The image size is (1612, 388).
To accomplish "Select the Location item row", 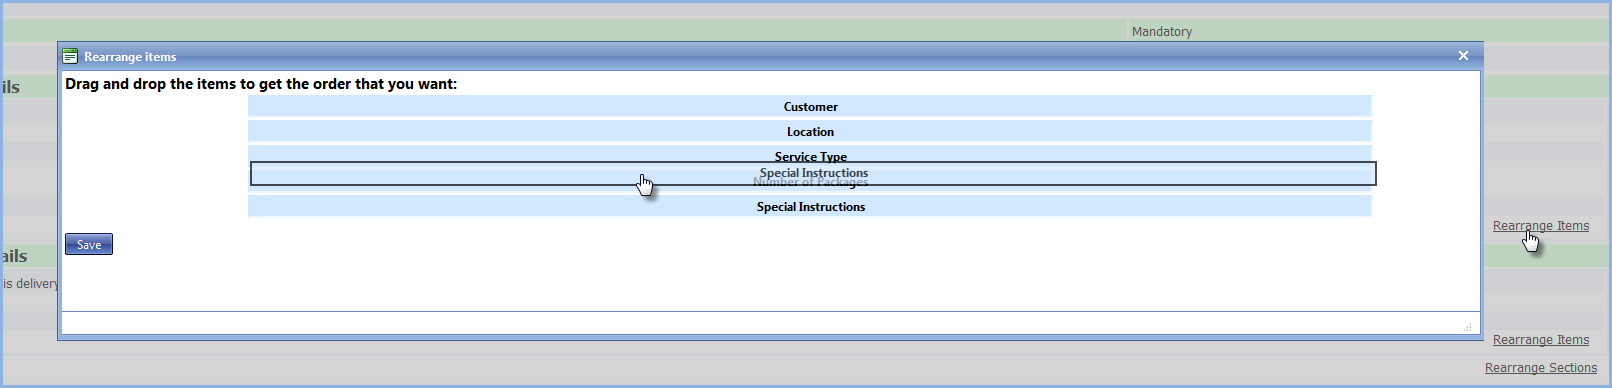I will [810, 131].
